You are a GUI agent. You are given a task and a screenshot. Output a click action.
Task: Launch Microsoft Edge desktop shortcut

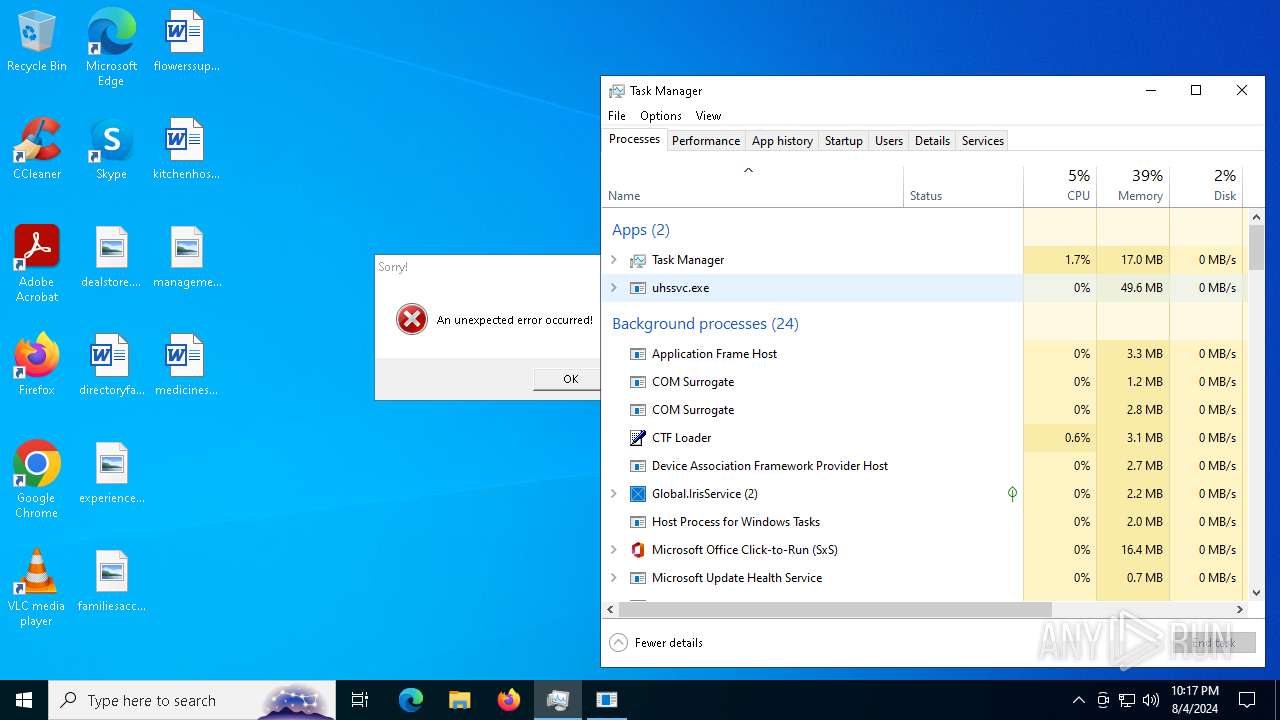pyautogui.click(x=111, y=48)
